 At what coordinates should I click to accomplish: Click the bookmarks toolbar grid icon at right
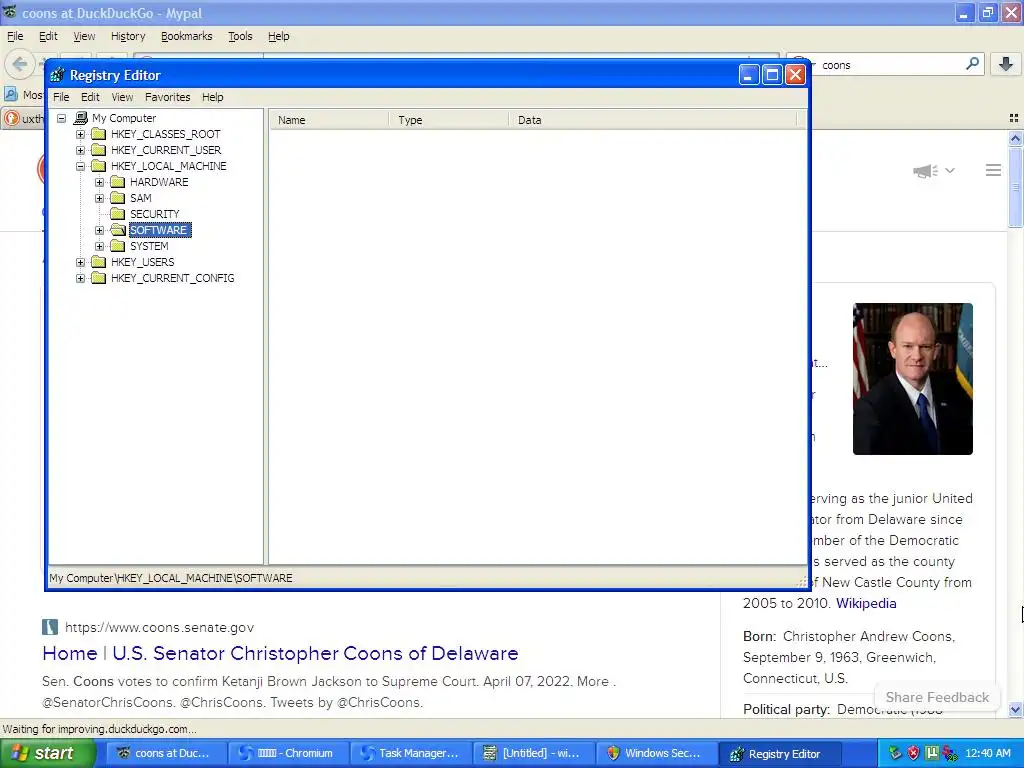point(1014,118)
